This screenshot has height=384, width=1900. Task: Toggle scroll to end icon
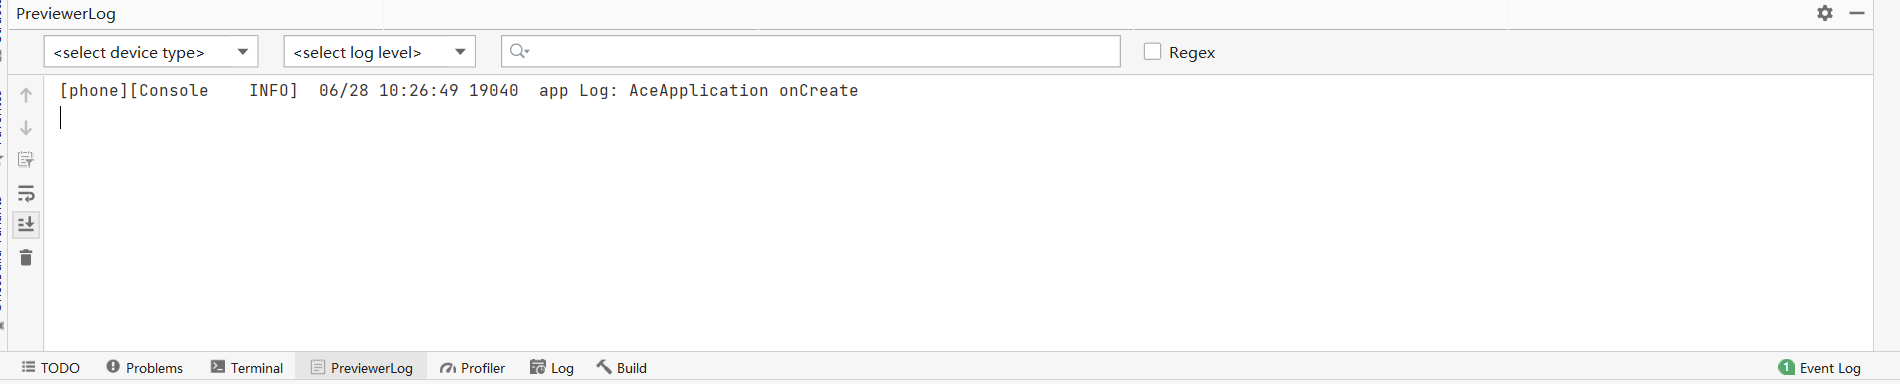[26, 224]
